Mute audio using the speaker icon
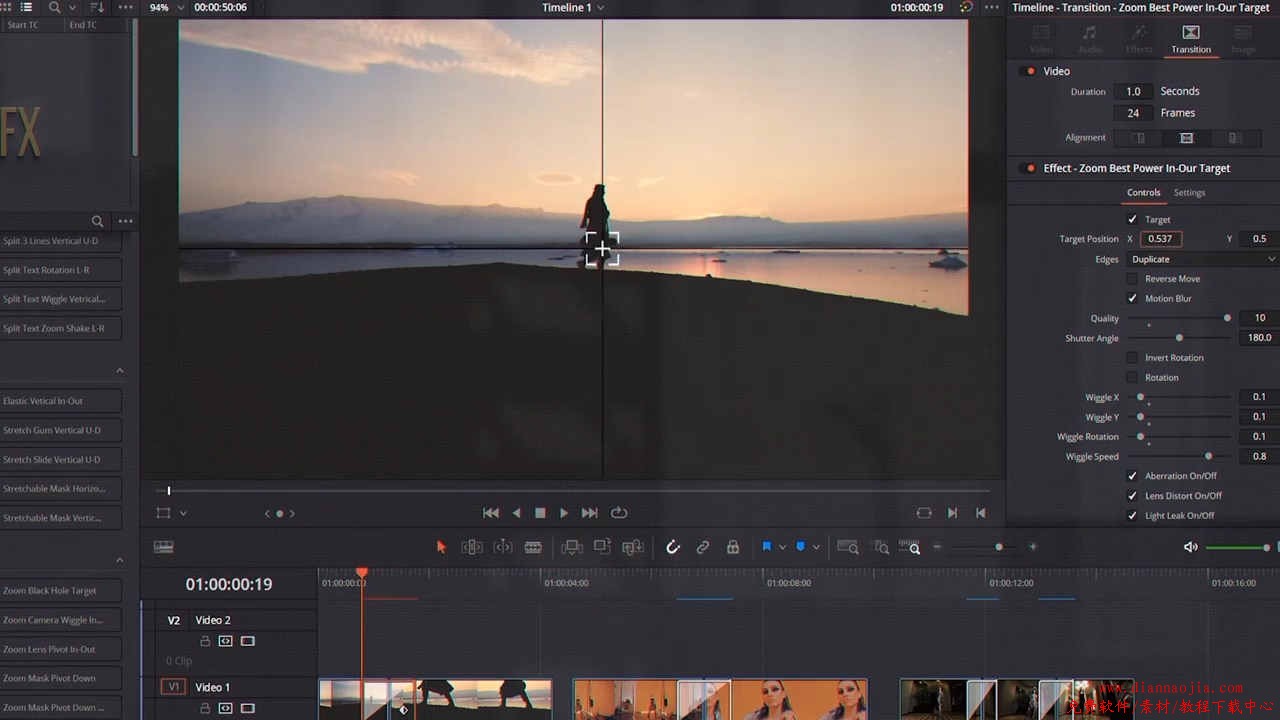 click(1190, 547)
